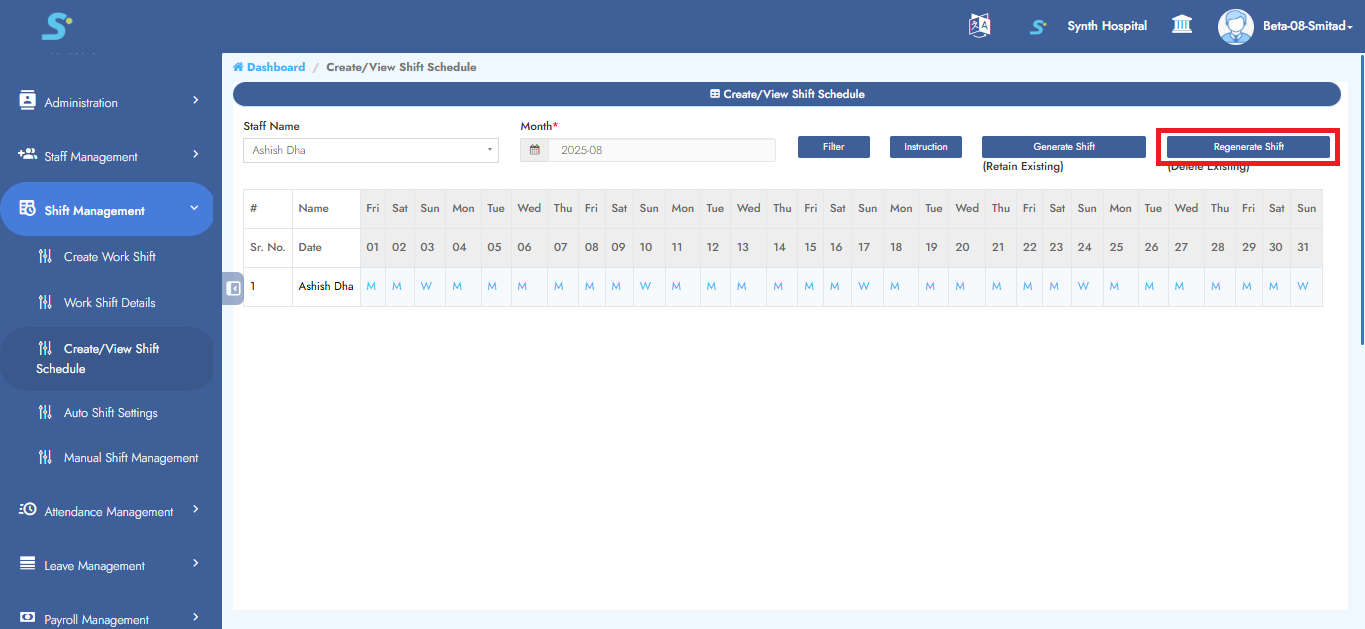Click the Month input field showing 2025-08
1365x629 pixels.
[x=660, y=150]
